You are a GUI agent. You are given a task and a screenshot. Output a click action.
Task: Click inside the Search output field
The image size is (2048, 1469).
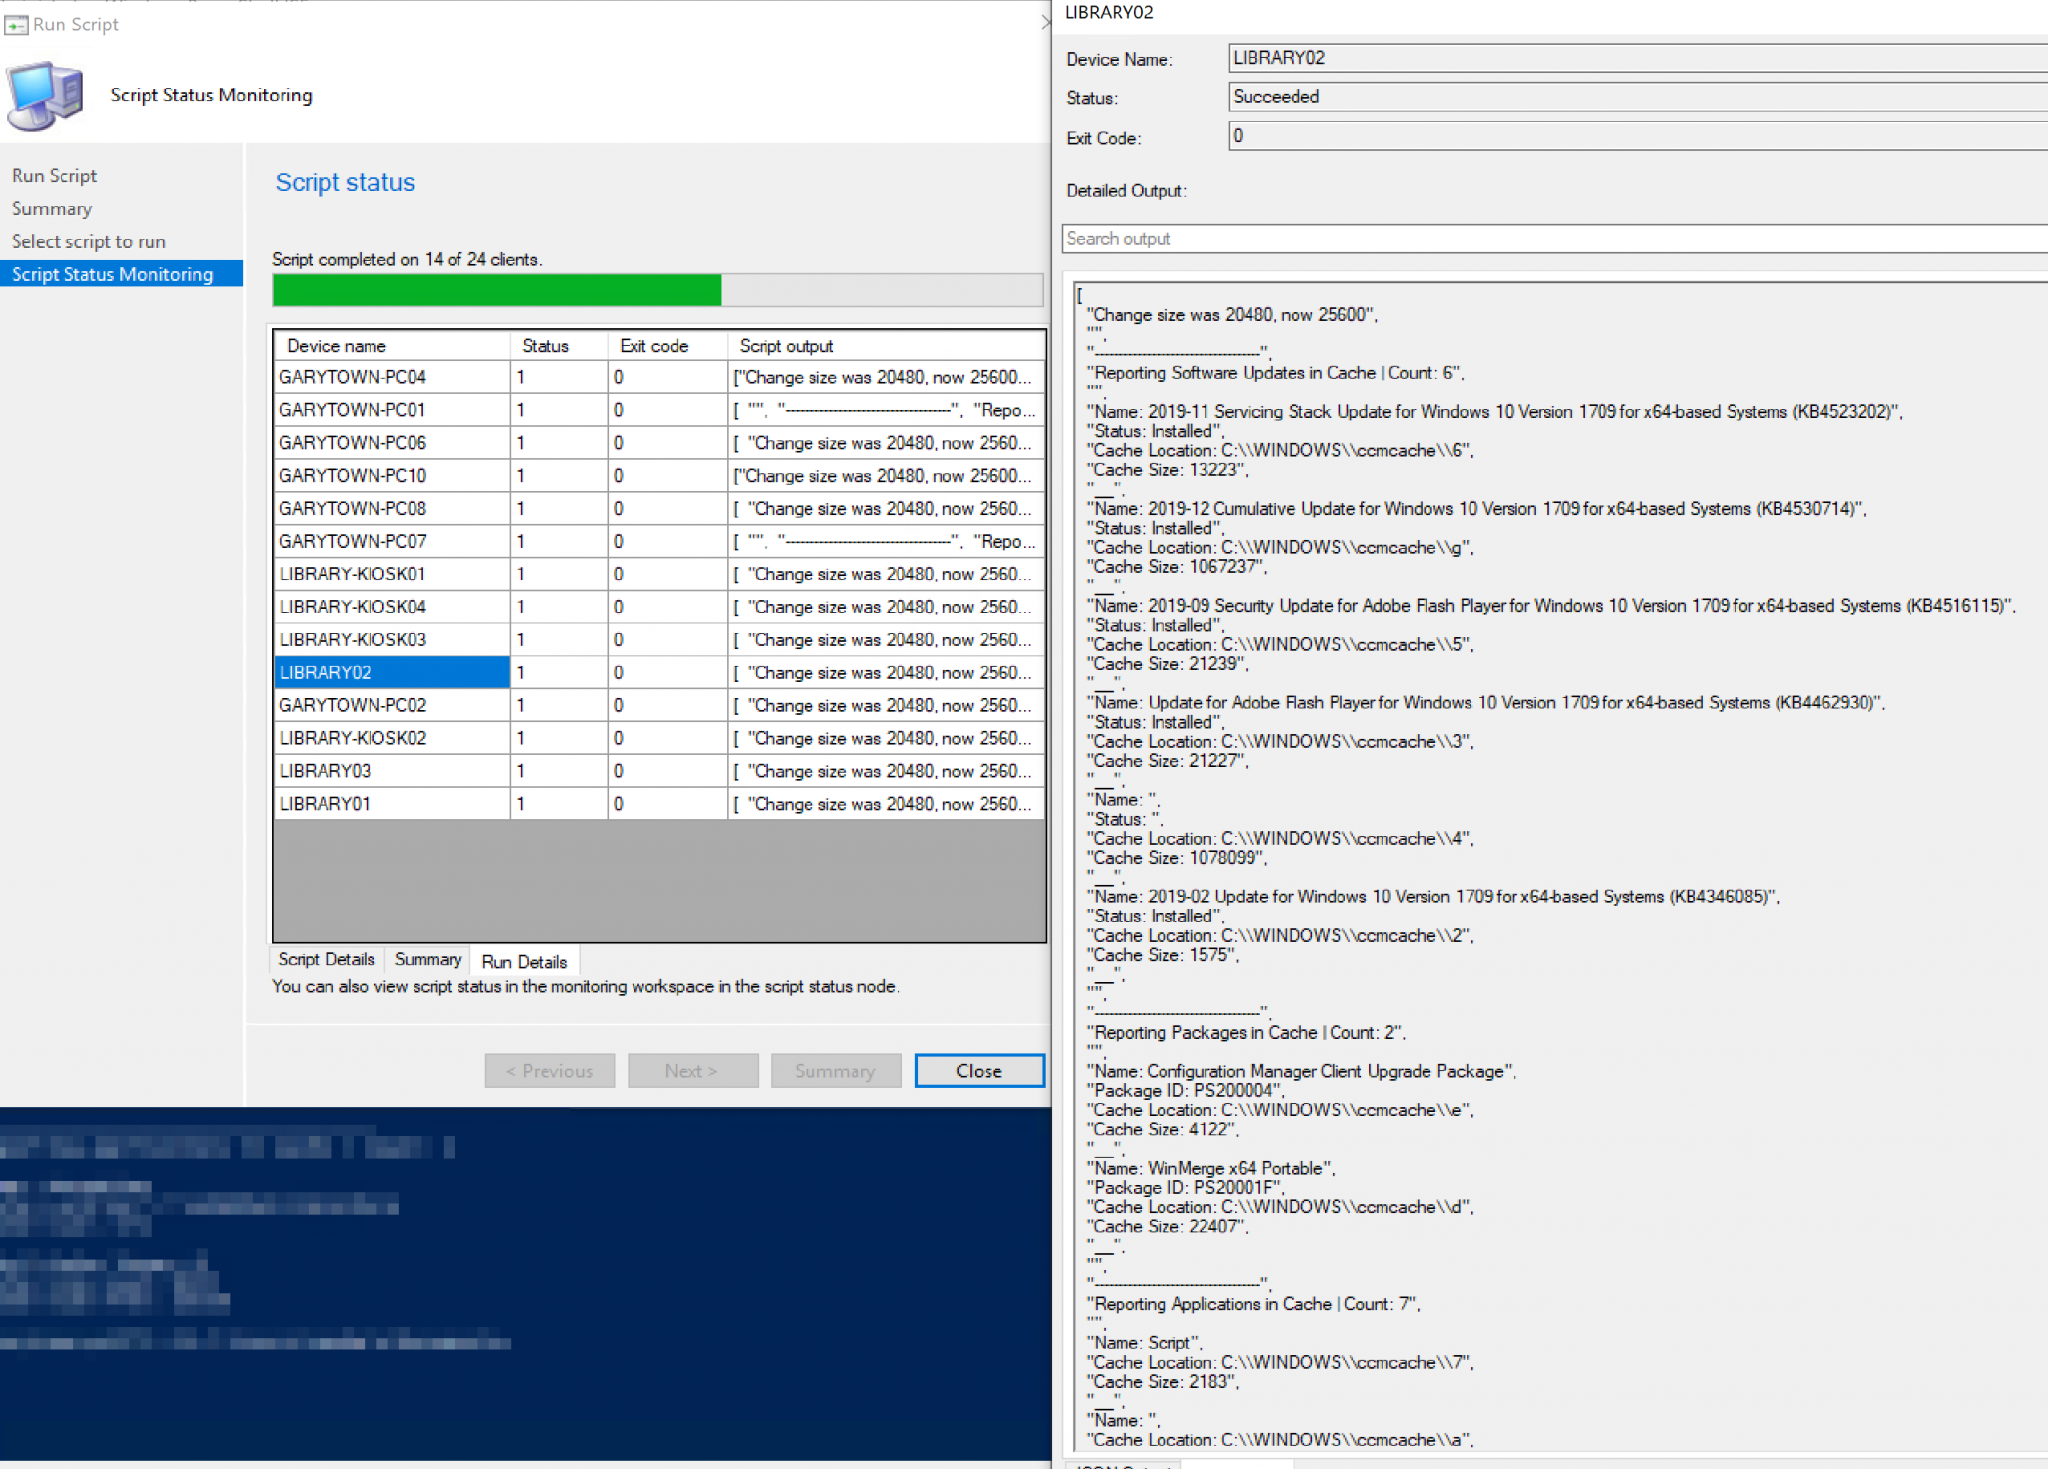point(1400,238)
